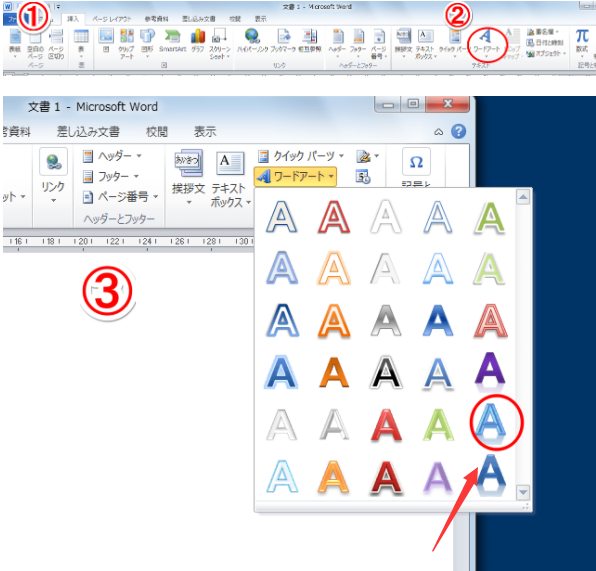596x571 pixels.
Task: Switch to the 挿入 tab in top ribbon
Action: point(73,19)
